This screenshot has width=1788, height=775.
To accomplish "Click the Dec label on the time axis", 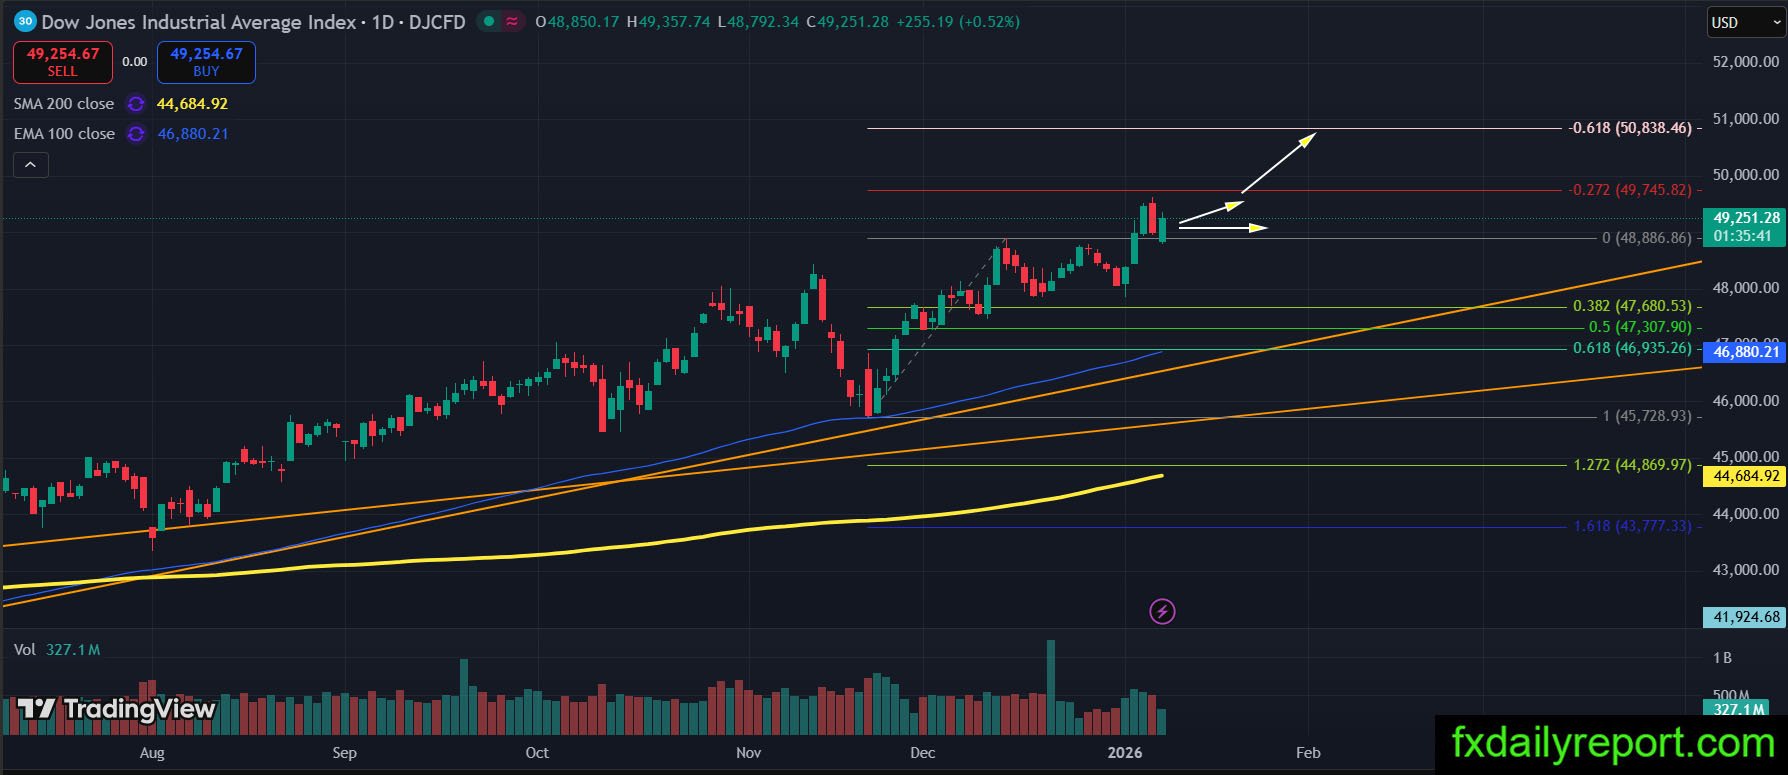I will pos(923,752).
